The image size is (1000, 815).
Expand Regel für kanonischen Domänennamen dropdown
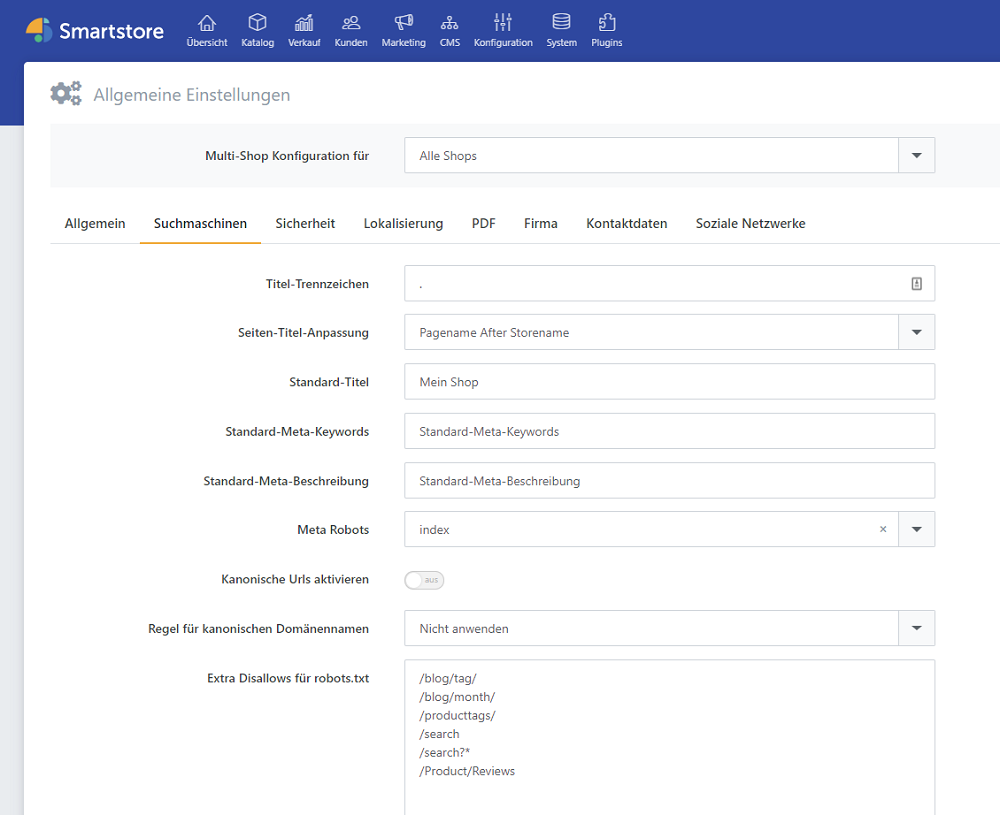point(916,629)
